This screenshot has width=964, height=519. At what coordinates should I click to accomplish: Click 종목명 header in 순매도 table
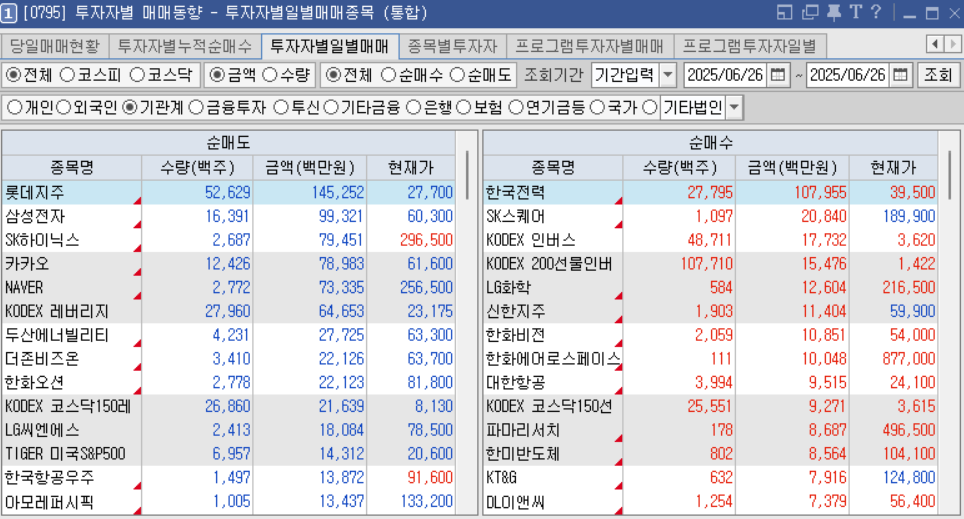pyautogui.click(x=72, y=167)
